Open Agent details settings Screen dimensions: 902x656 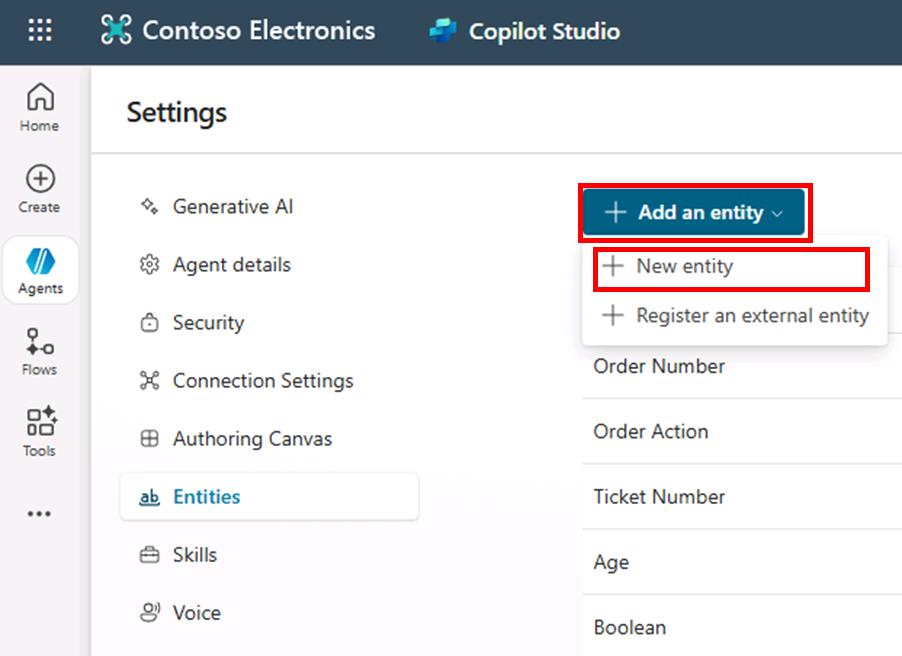231,265
